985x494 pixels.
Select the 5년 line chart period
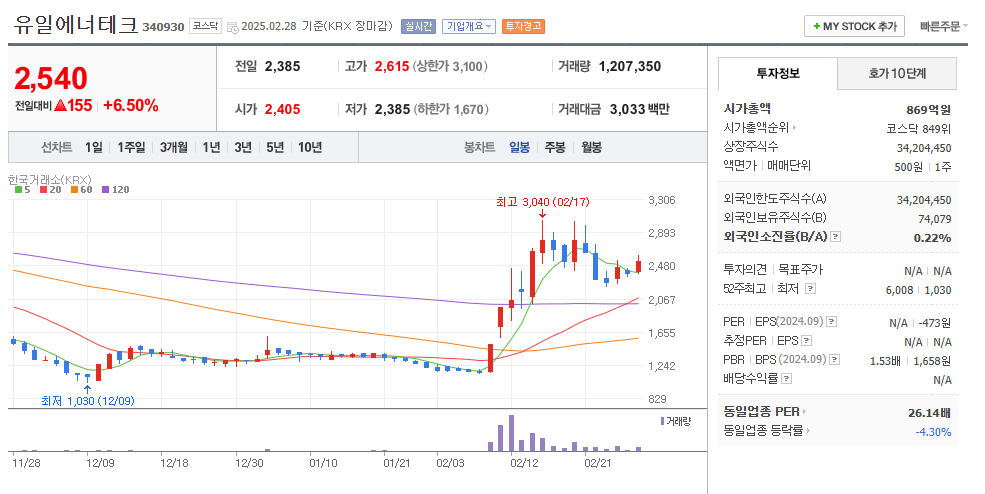[275, 147]
